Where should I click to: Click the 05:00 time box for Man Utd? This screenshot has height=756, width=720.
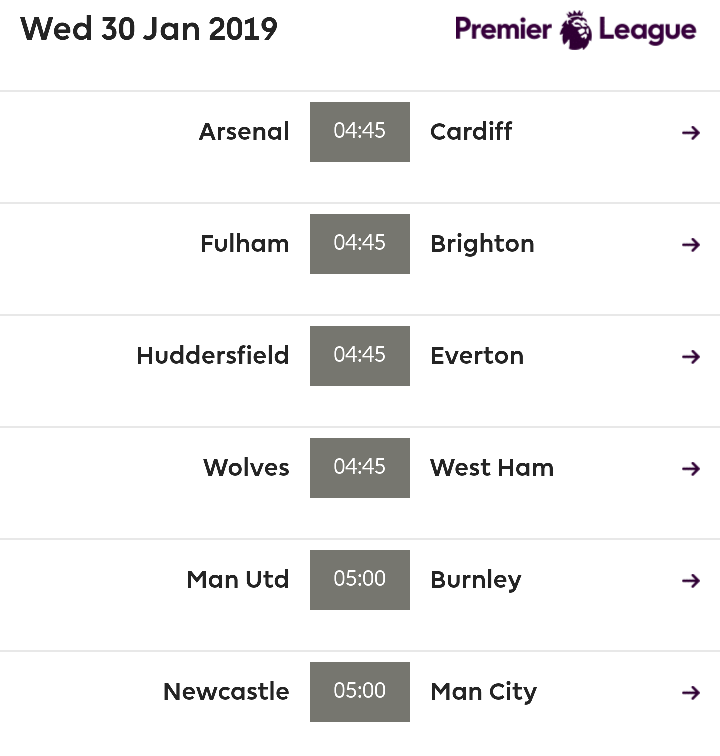(x=360, y=580)
